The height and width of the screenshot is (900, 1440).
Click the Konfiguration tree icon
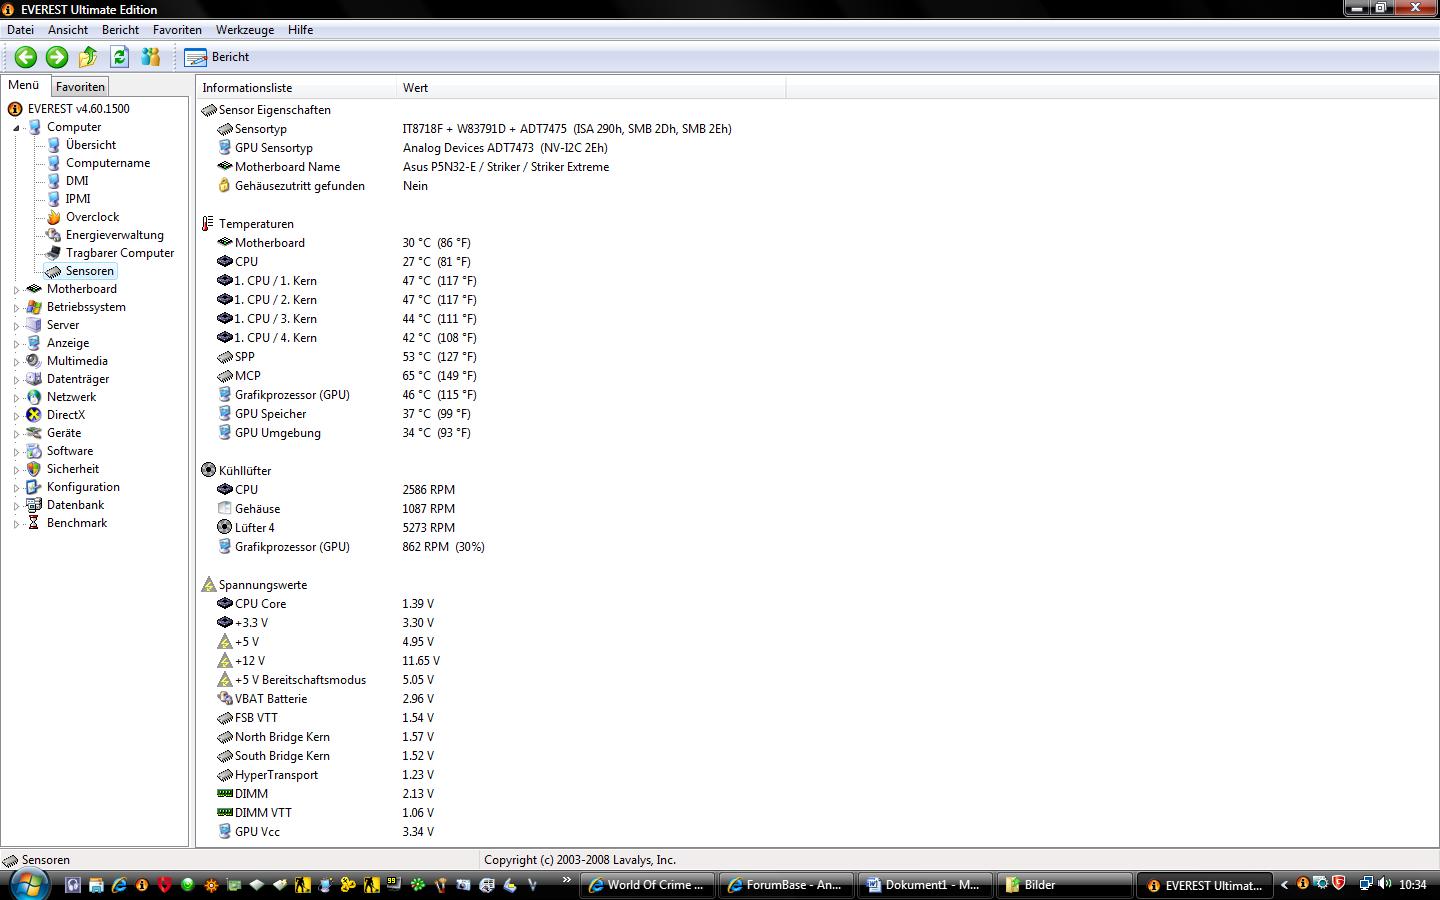pos(34,487)
